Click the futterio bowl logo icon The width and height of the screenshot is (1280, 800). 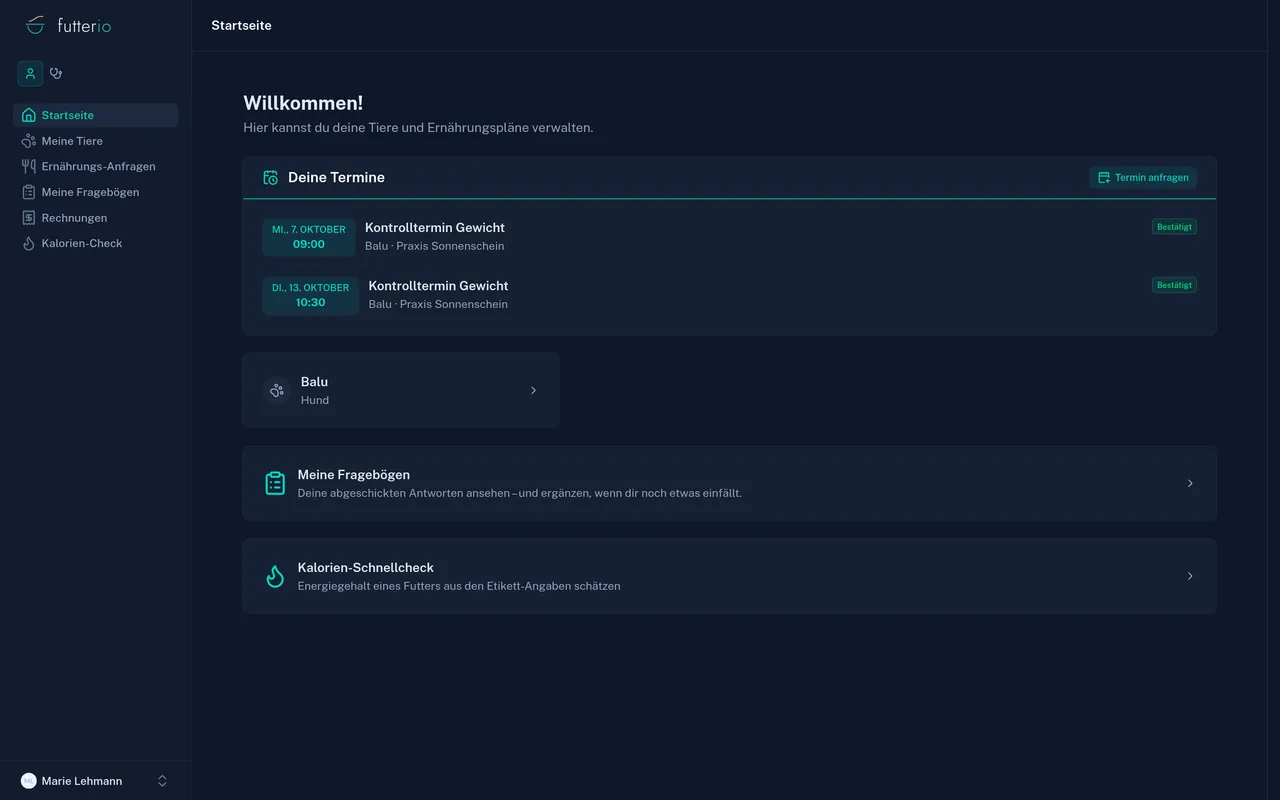click(x=35, y=25)
